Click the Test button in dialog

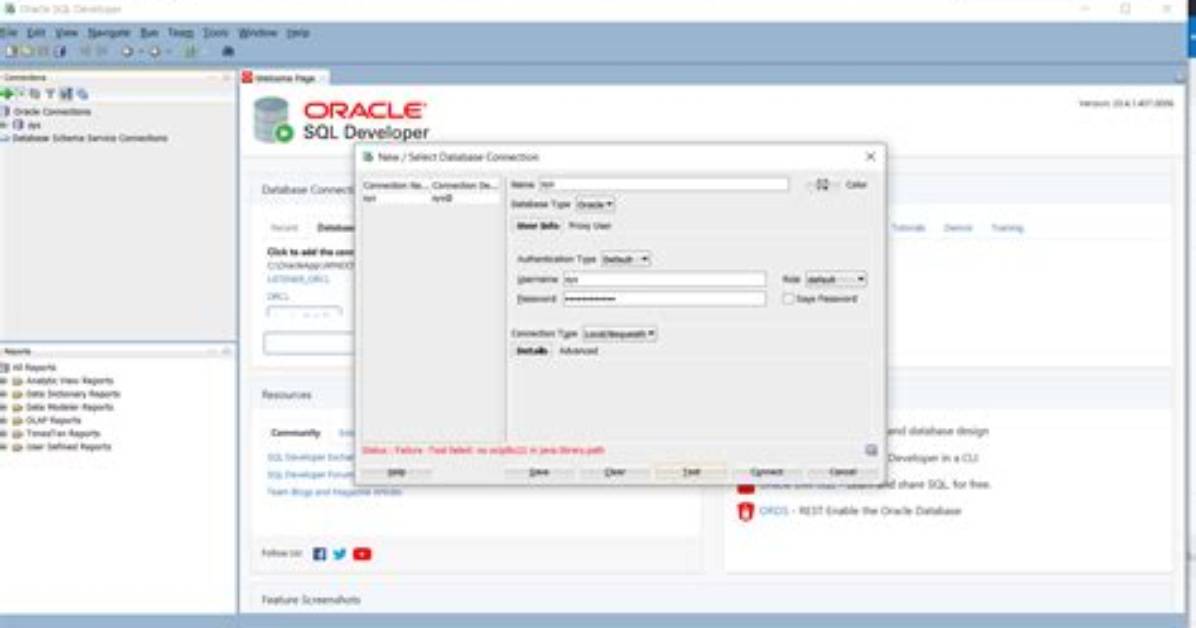coord(691,472)
